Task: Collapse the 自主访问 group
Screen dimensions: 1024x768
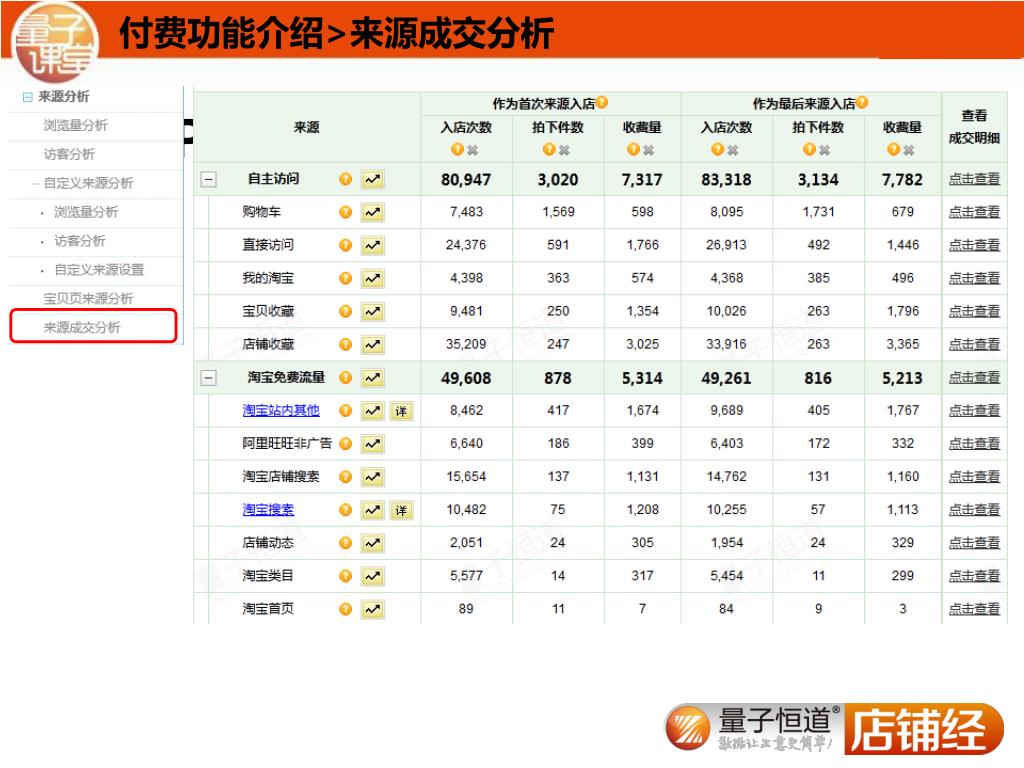Action: tap(208, 179)
